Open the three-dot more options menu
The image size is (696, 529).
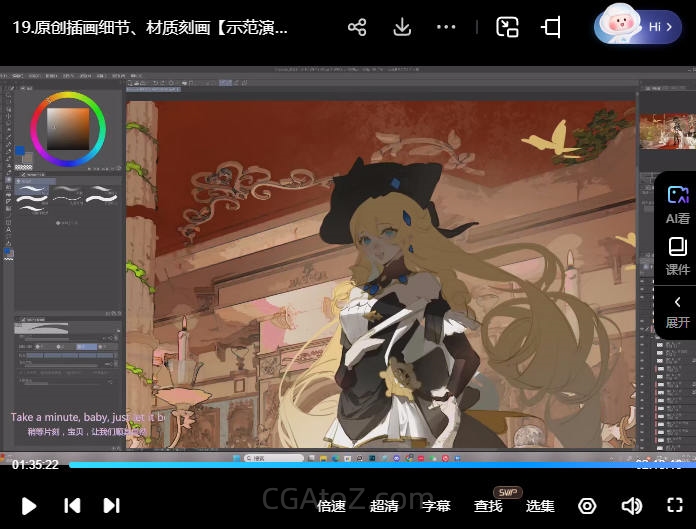point(447,27)
